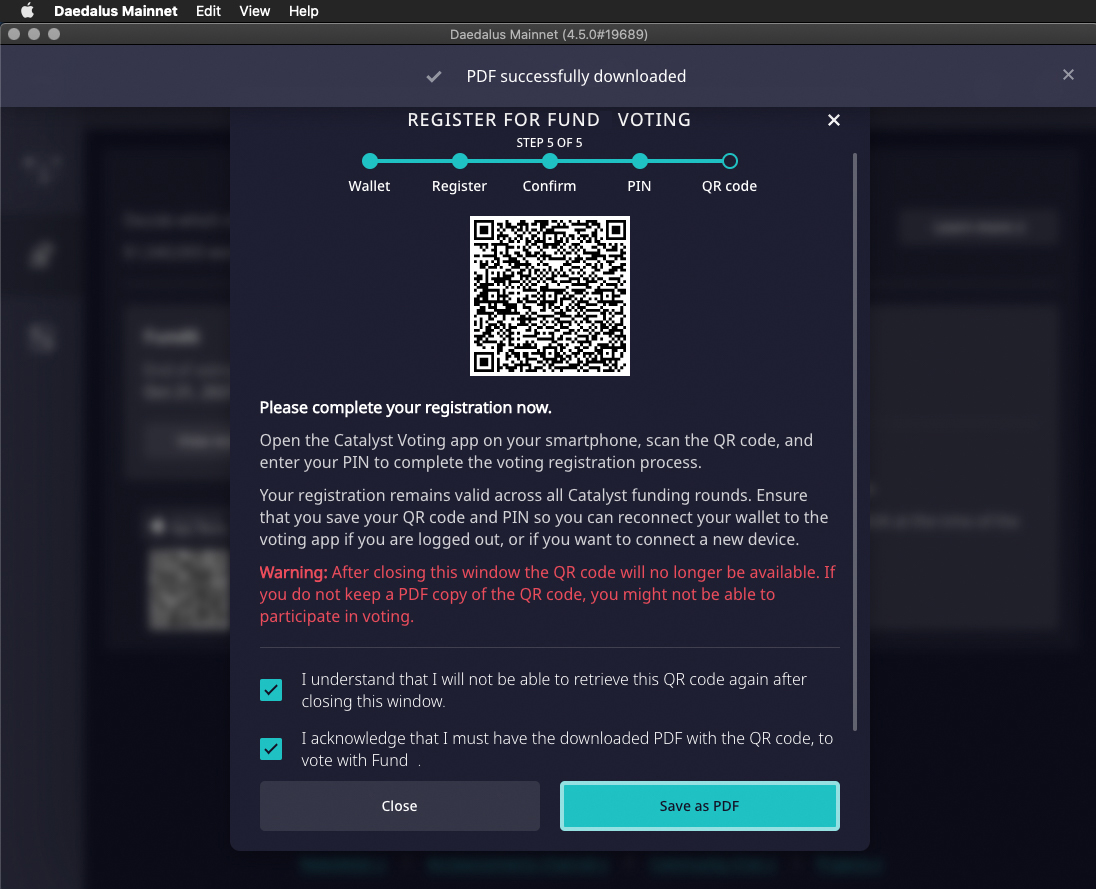The height and width of the screenshot is (889, 1096).
Task: Click the dialog's vertical scrollbar
Action: point(854,440)
